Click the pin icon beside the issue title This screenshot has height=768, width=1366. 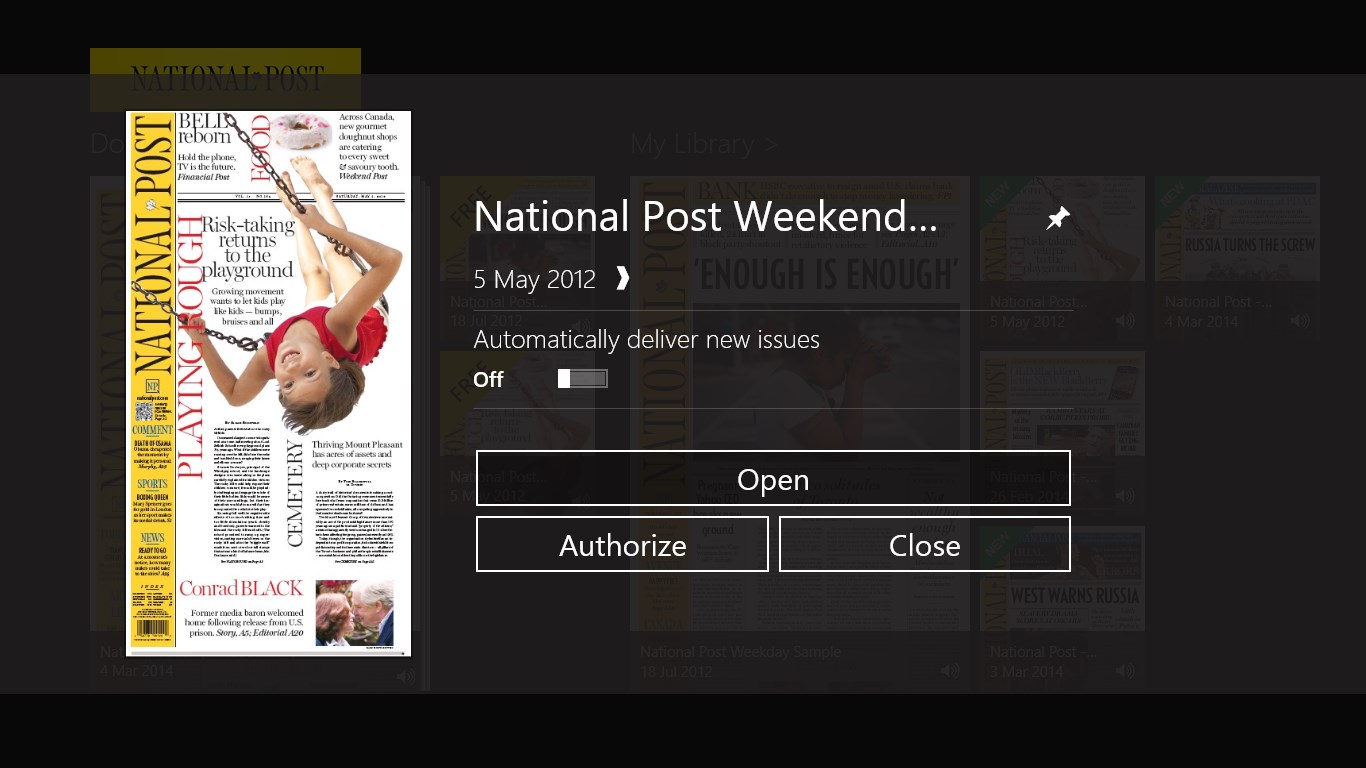click(x=1057, y=218)
